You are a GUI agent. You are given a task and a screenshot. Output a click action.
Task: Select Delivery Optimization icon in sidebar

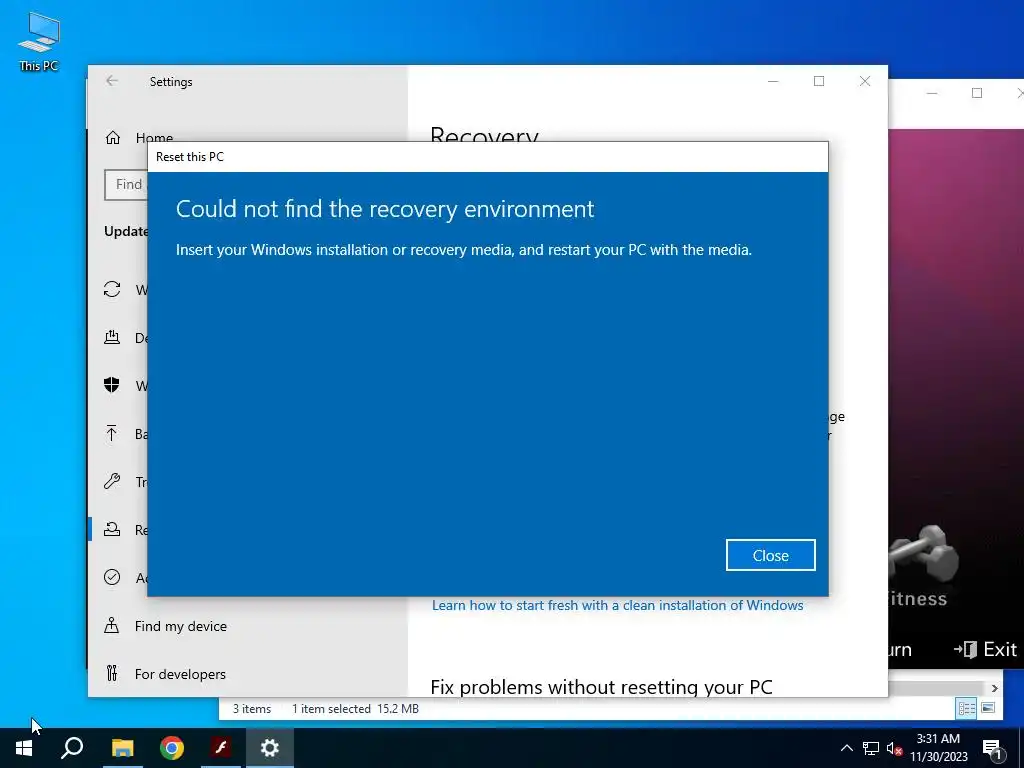click(112, 338)
